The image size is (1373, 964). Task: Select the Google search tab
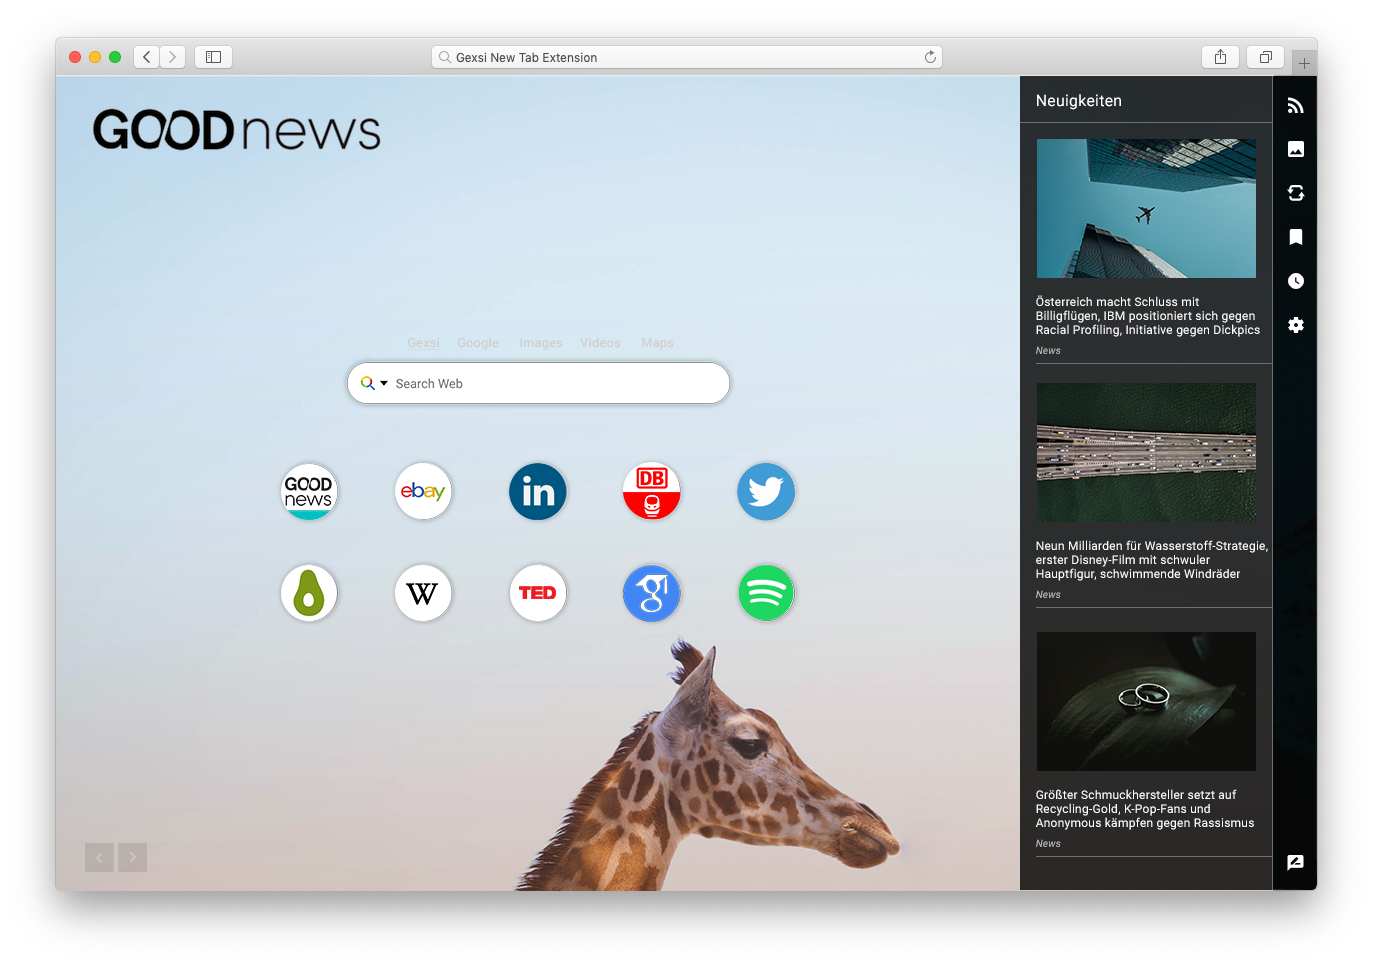tap(478, 343)
